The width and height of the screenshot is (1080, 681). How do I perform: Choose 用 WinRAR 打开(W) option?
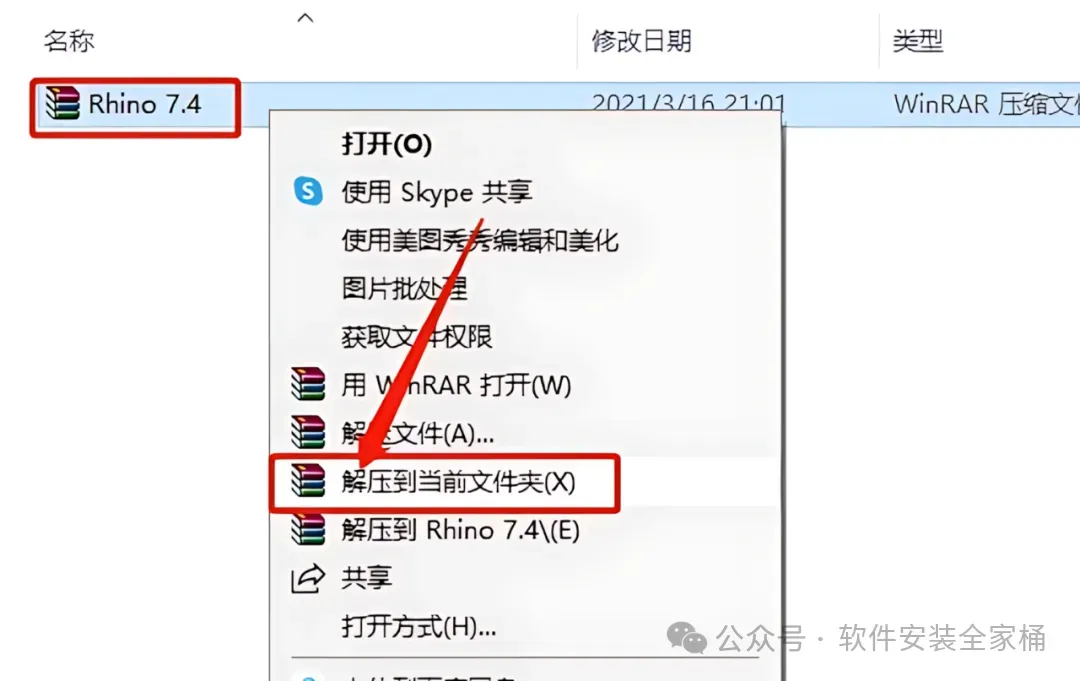(456, 384)
